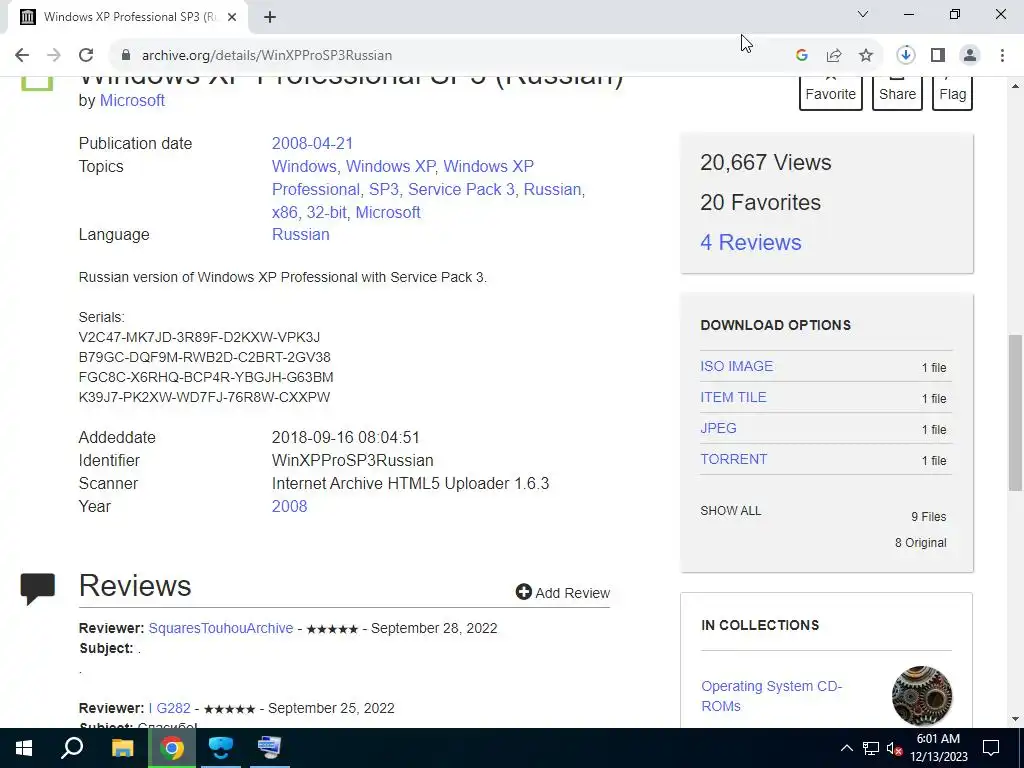Open the 32-bit topic link
The width and height of the screenshot is (1024, 768).
327,212
